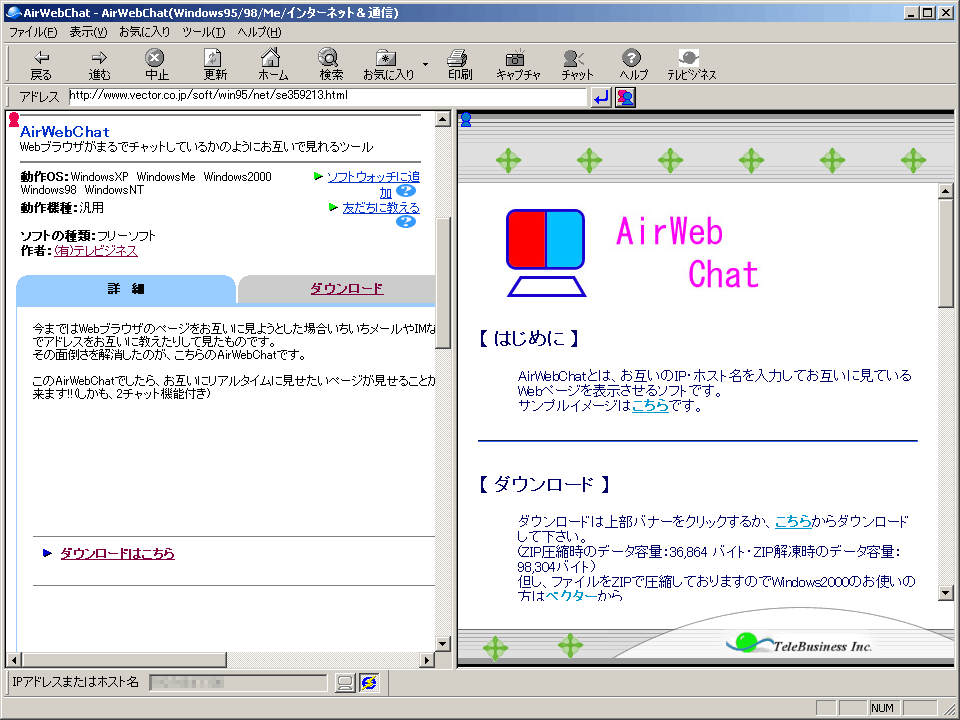Viewport: 960px width, 720px height.
Task: Refresh the page with the 更新 icon
Action: [215, 65]
